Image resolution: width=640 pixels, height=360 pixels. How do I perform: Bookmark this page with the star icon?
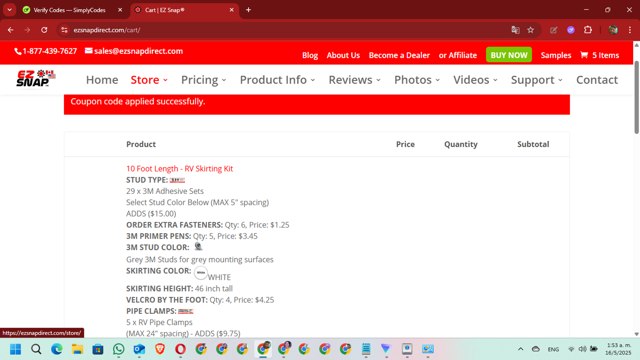coord(530,30)
